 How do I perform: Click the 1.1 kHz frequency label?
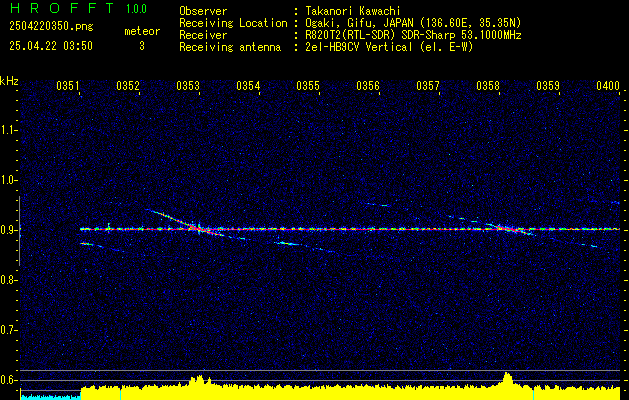click(x=9, y=130)
